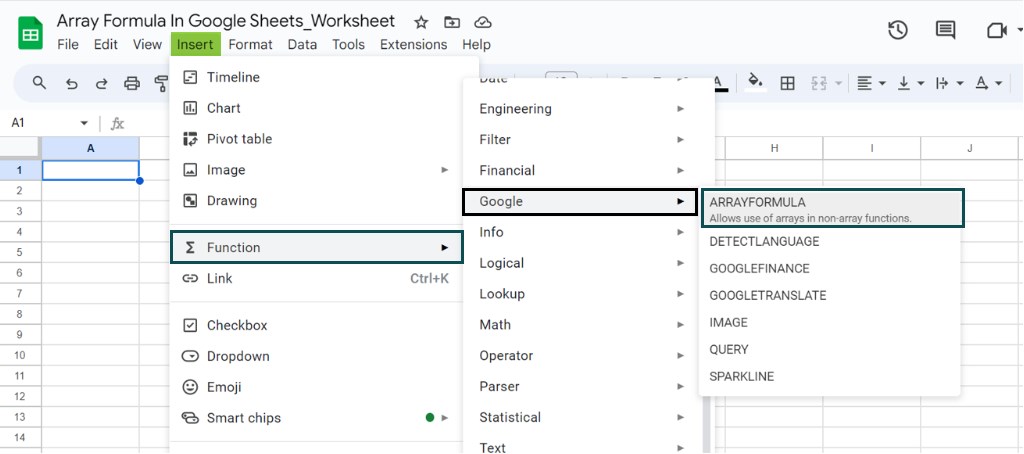Open the Help menu
Viewport: 1024px width, 454px height.
coord(476,44)
